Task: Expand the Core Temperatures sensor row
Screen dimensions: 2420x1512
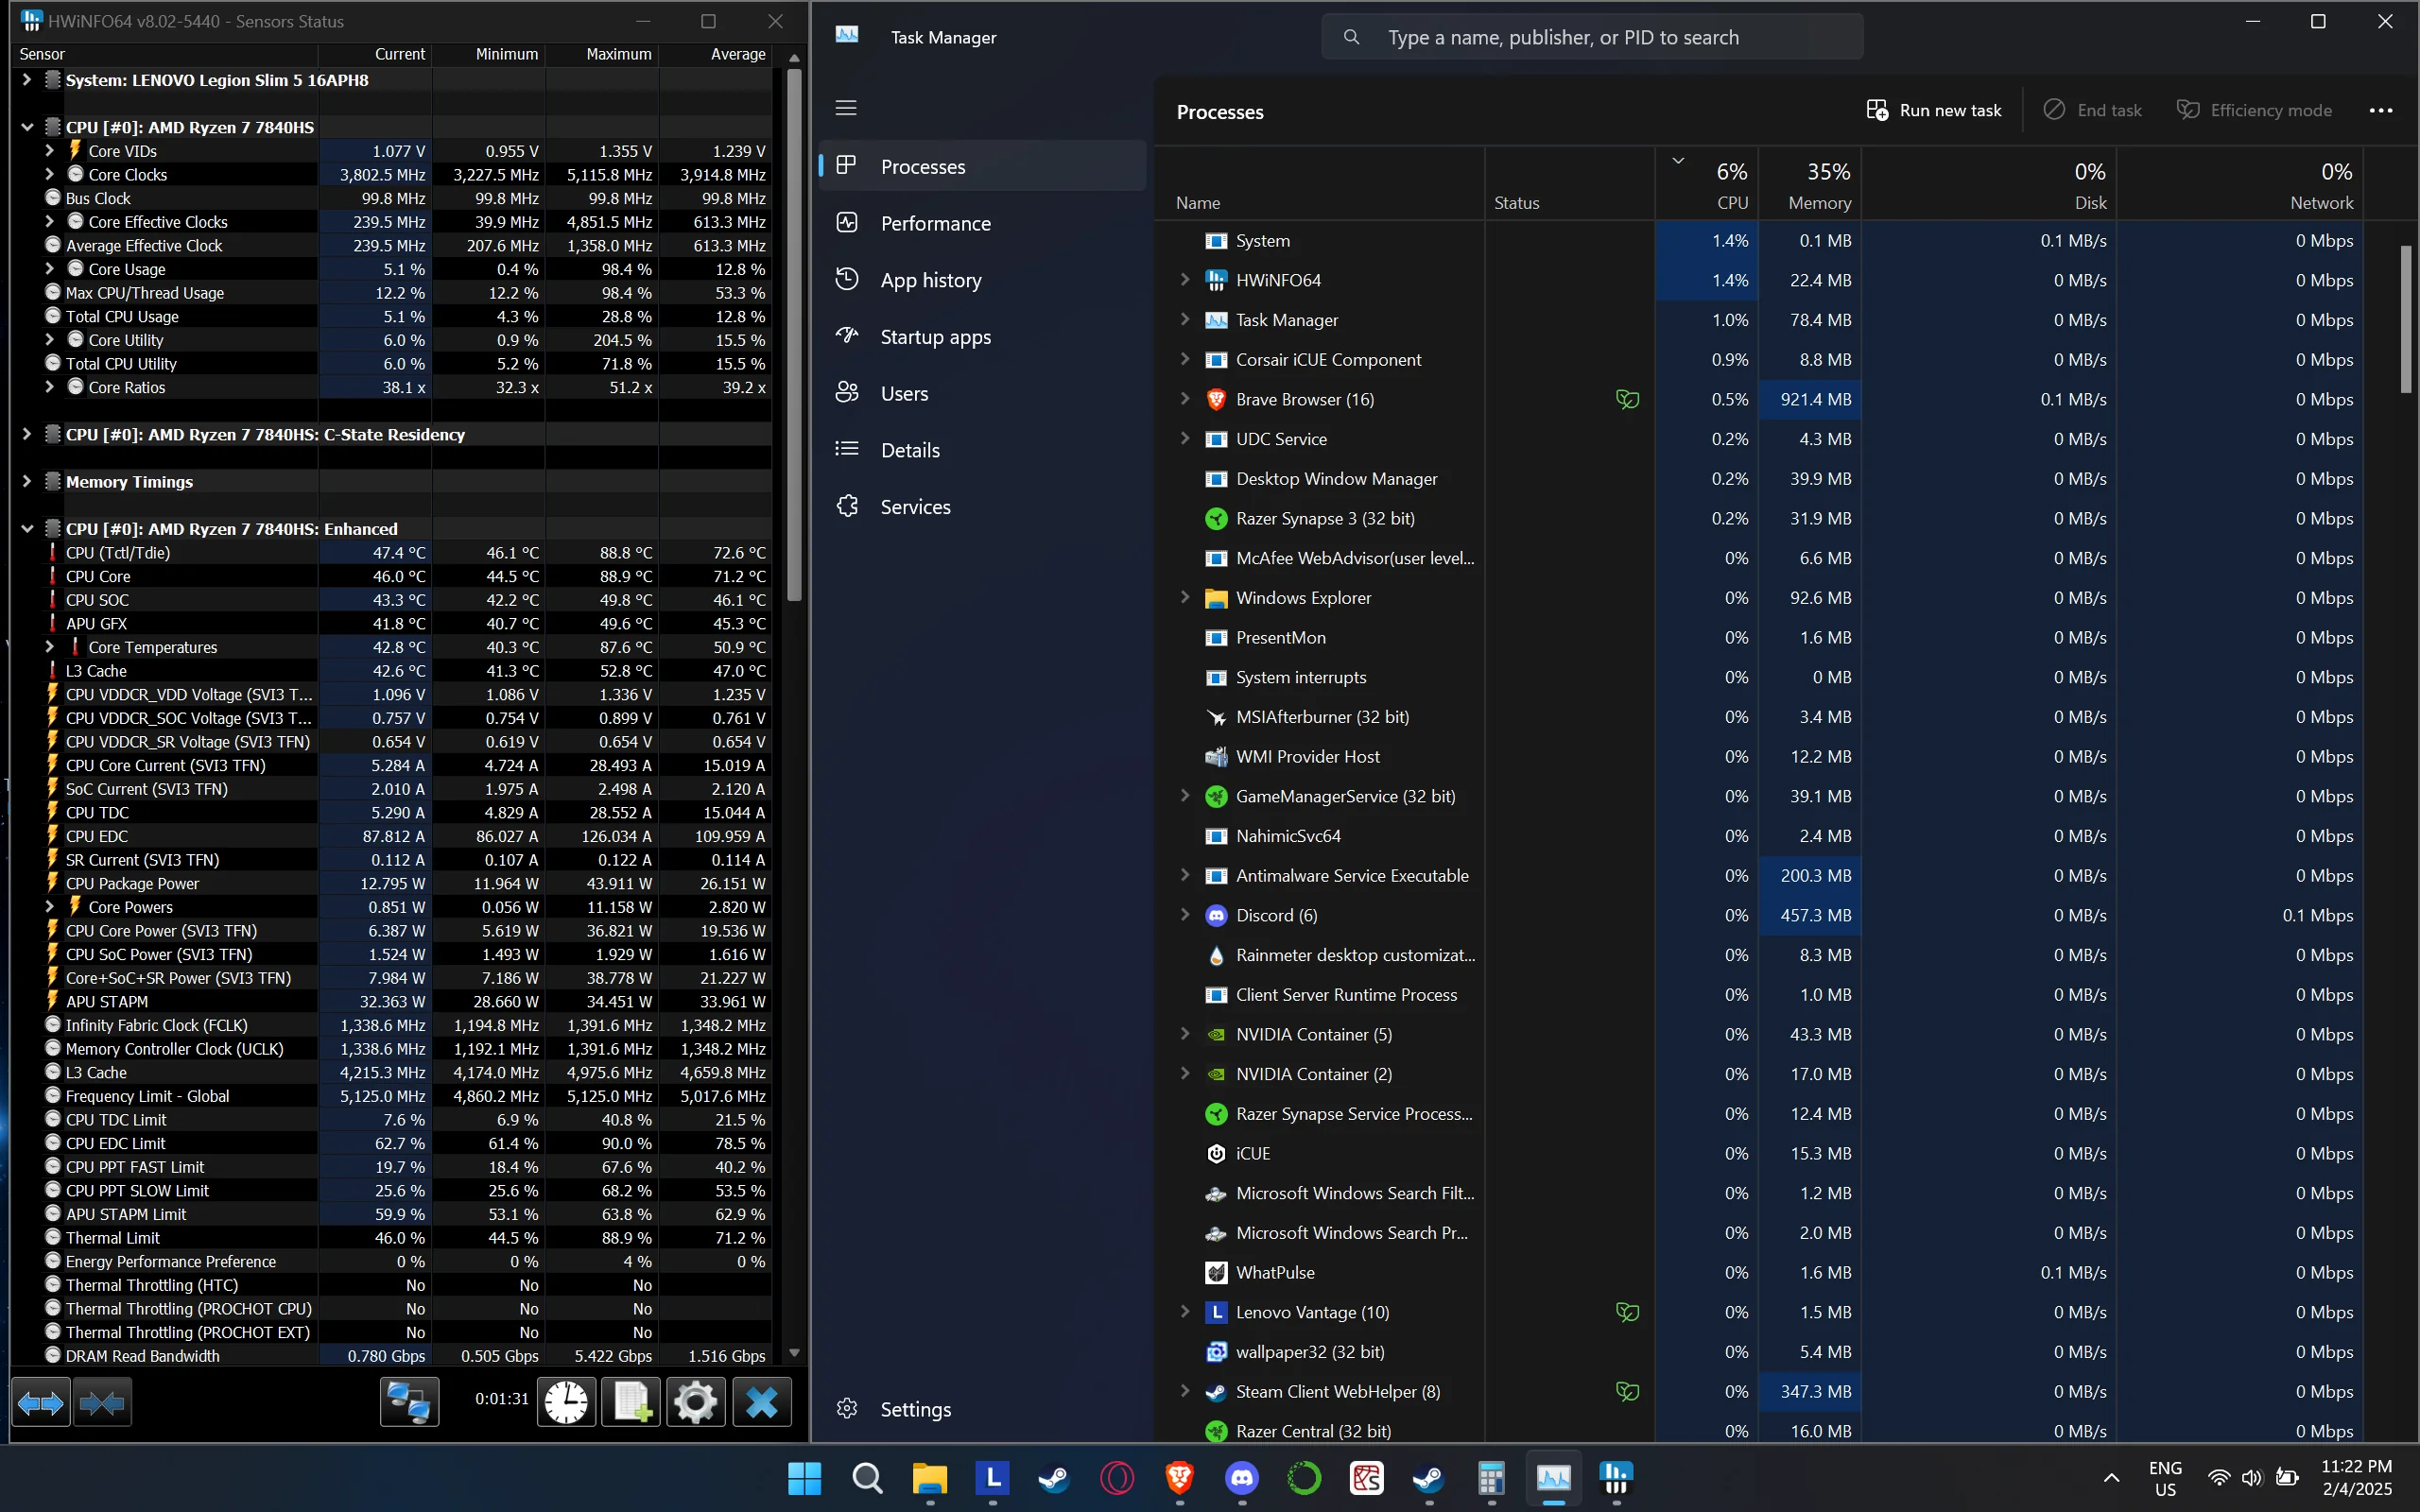Action: coord(49,647)
